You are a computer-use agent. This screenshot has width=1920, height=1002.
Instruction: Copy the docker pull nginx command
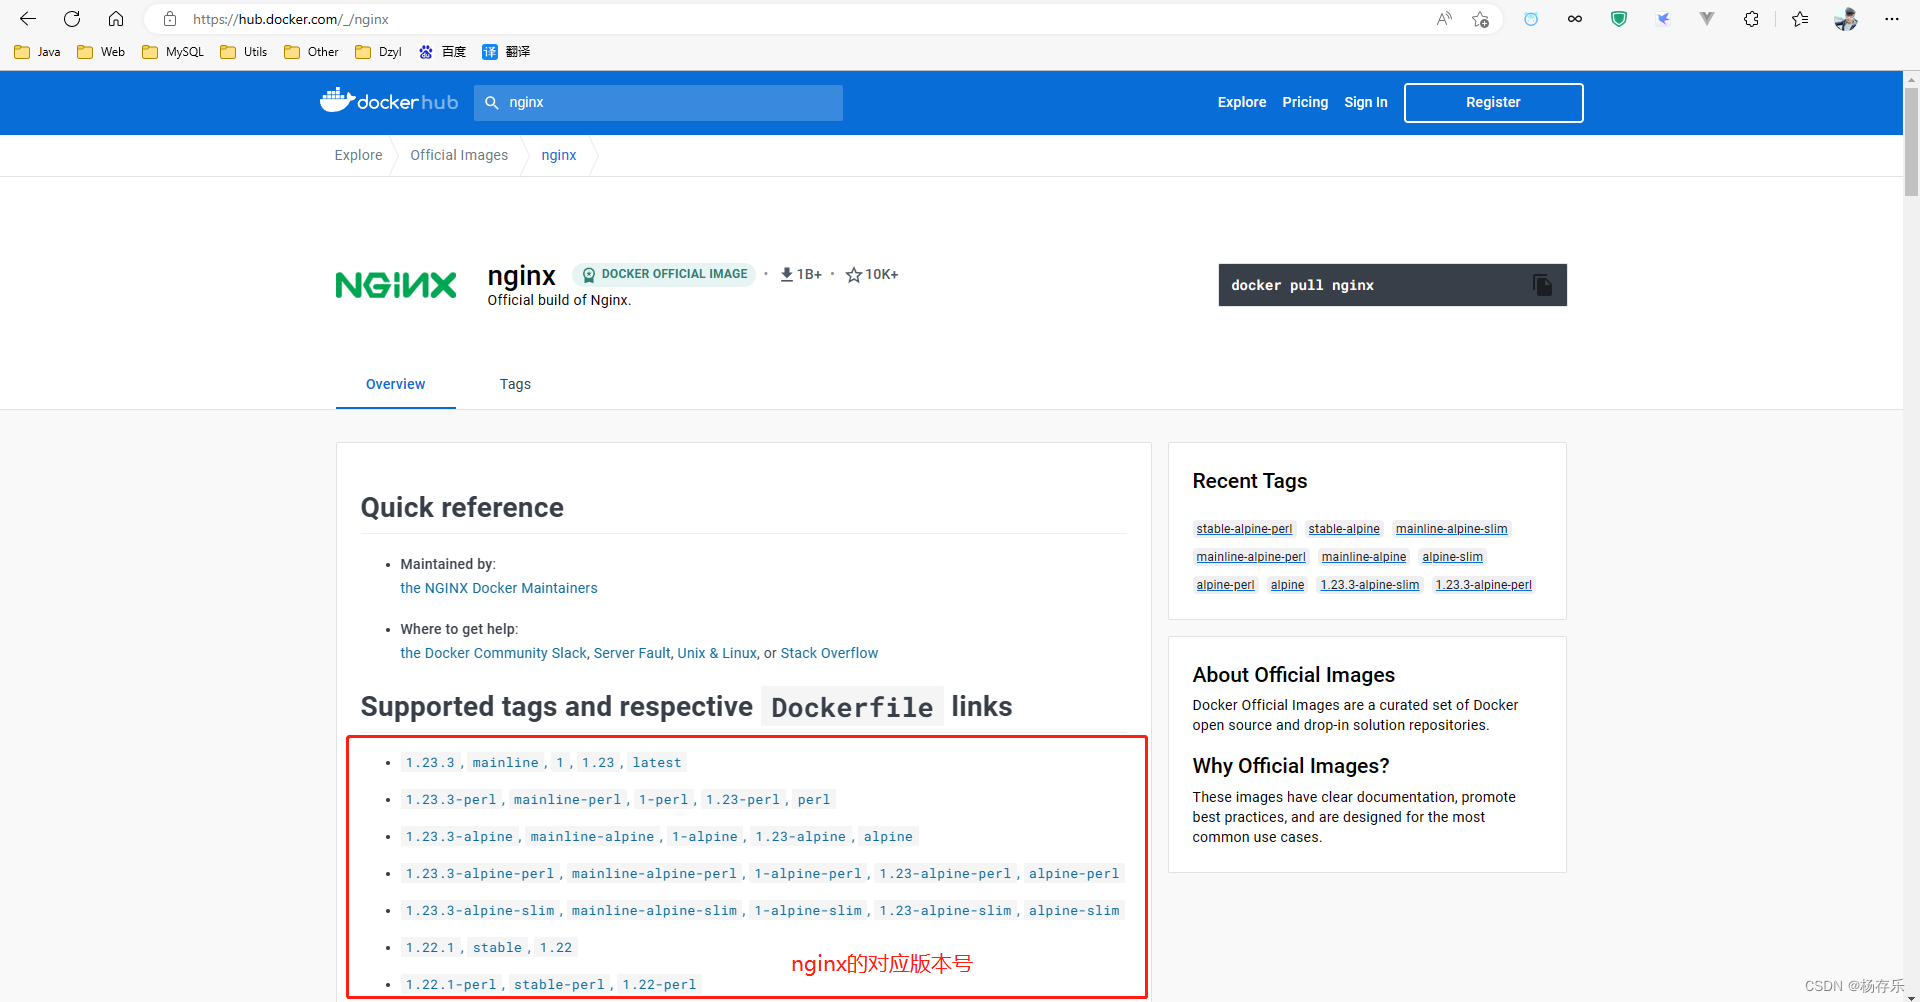pos(1542,285)
